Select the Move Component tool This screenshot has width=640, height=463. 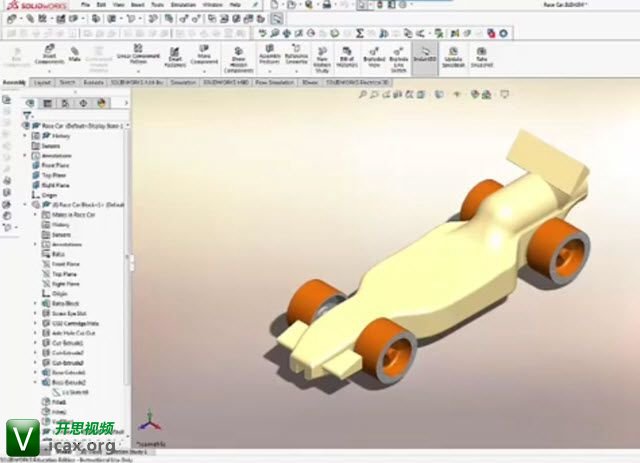[x=204, y=54]
